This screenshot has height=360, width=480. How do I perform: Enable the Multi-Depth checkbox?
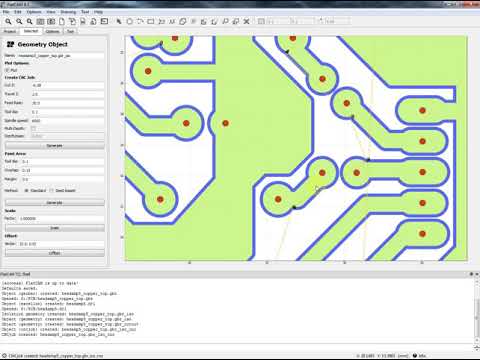pos(33,128)
